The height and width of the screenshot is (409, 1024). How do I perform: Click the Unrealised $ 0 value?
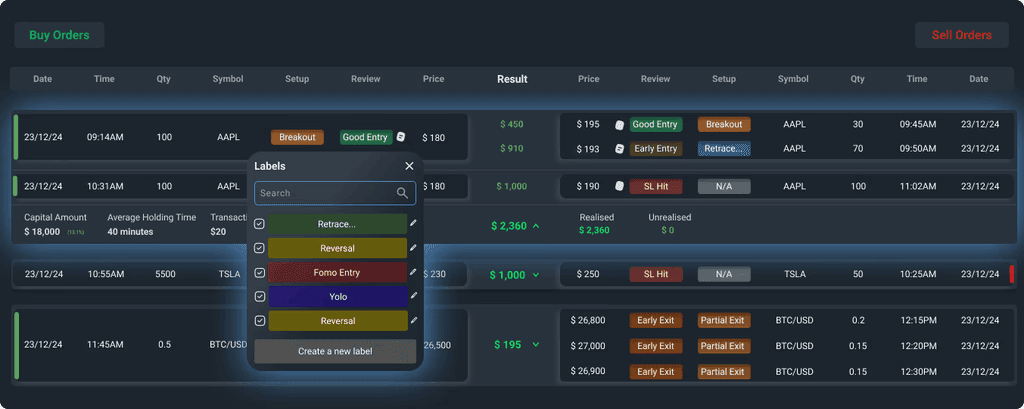(667, 230)
